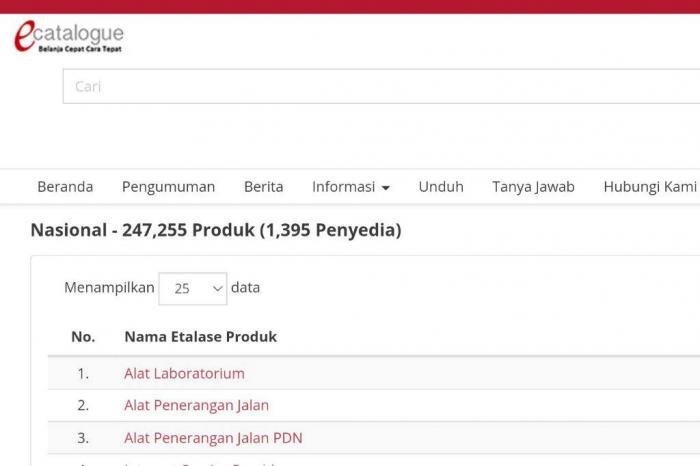Select the Nasional 247,255 Produk heading

coord(216,230)
